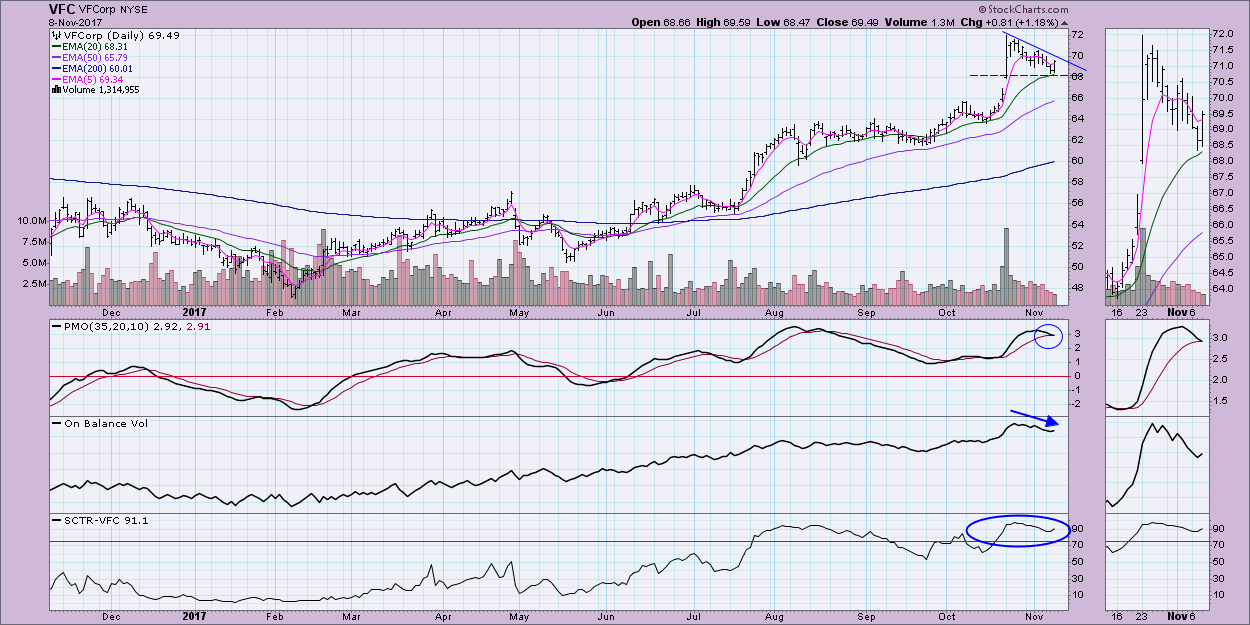
Task: Click the 2017 year label under price panel
Action: [x=192, y=310]
